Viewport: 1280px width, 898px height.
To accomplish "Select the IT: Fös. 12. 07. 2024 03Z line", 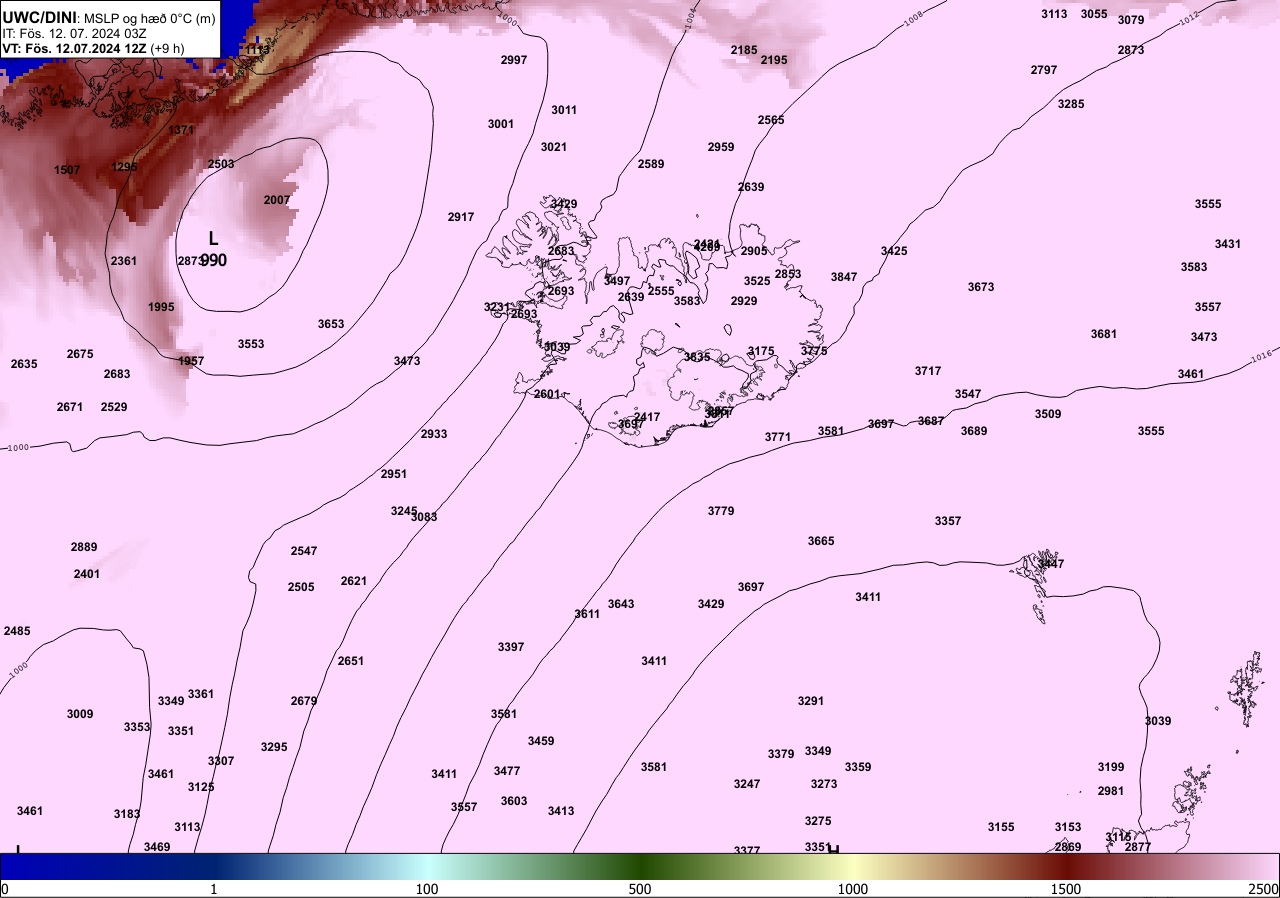I will coord(75,33).
